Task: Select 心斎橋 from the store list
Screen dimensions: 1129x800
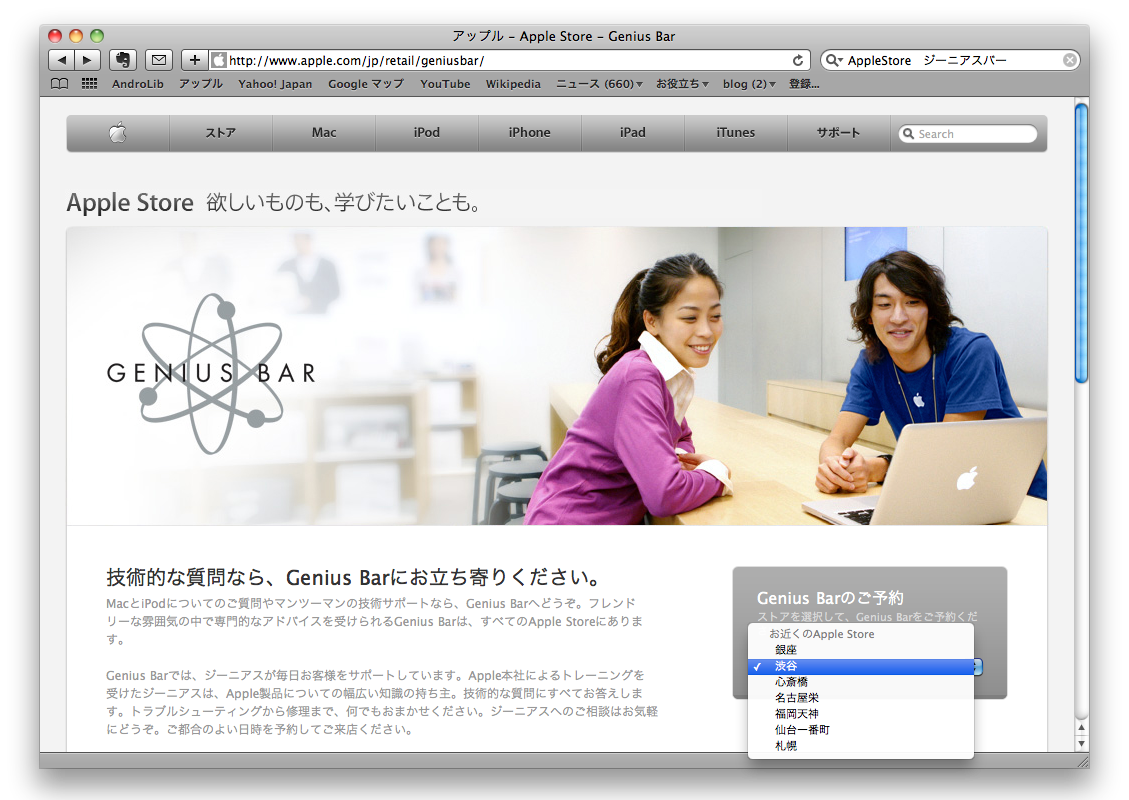Action: pyautogui.click(x=861, y=682)
